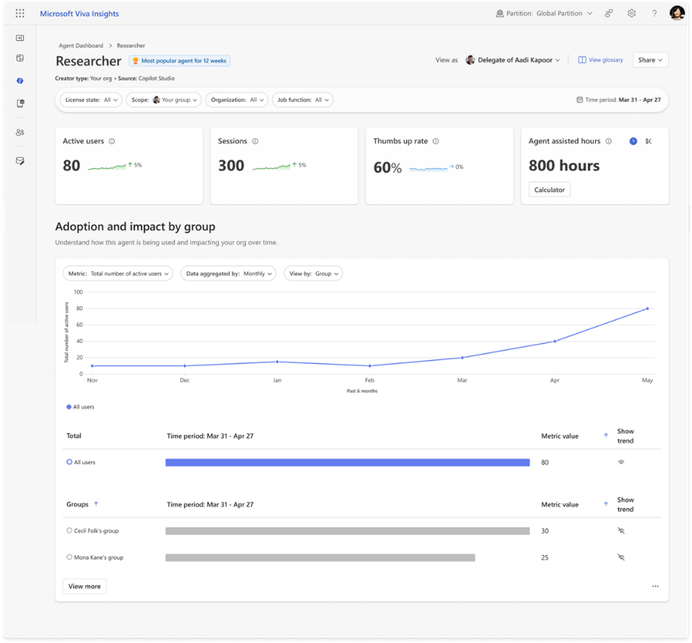
Task: Click the trophy most popular agent badge
Action: coord(180,61)
